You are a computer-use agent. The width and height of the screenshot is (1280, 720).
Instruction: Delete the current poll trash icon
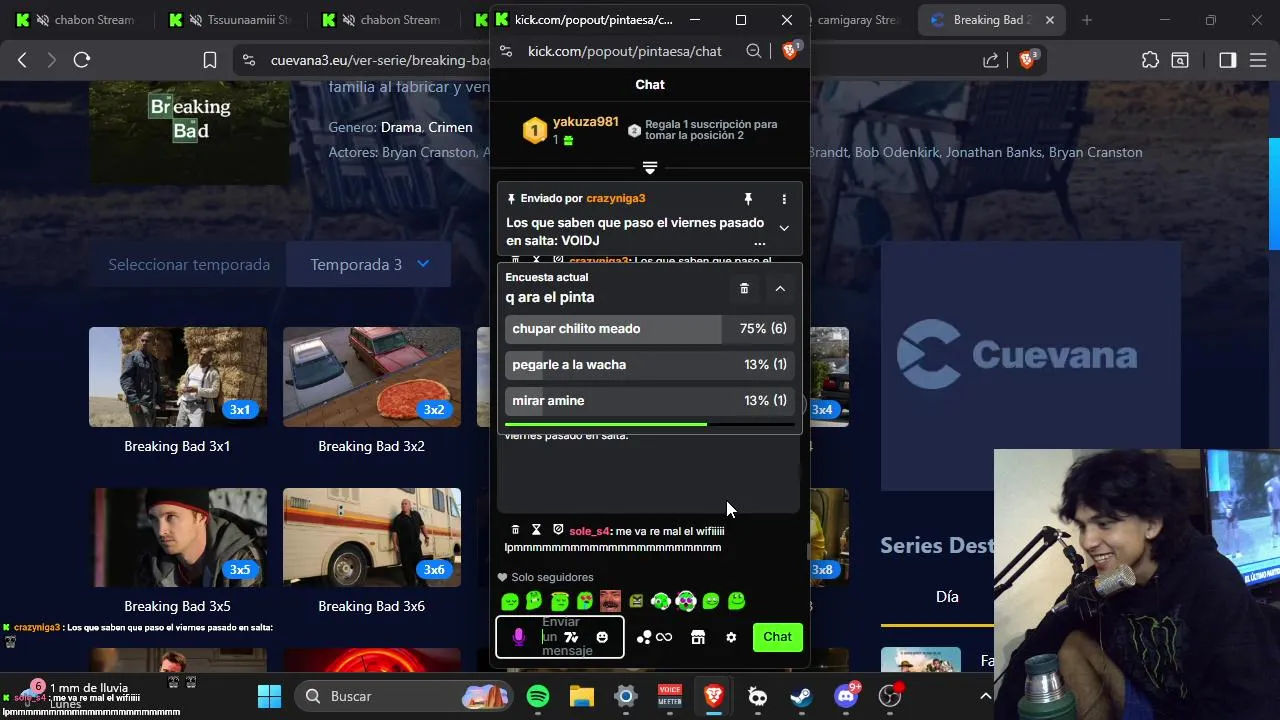coord(744,288)
